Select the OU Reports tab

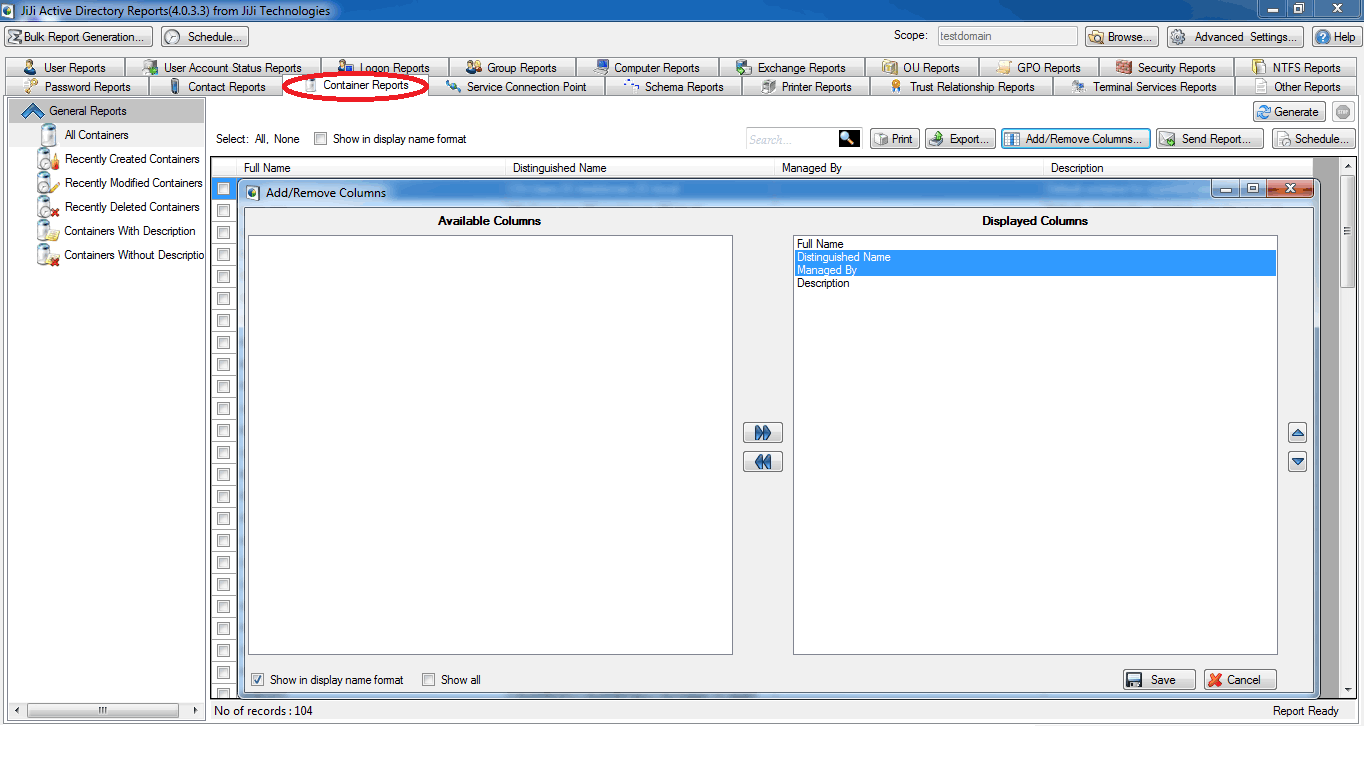[x=921, y=68]
